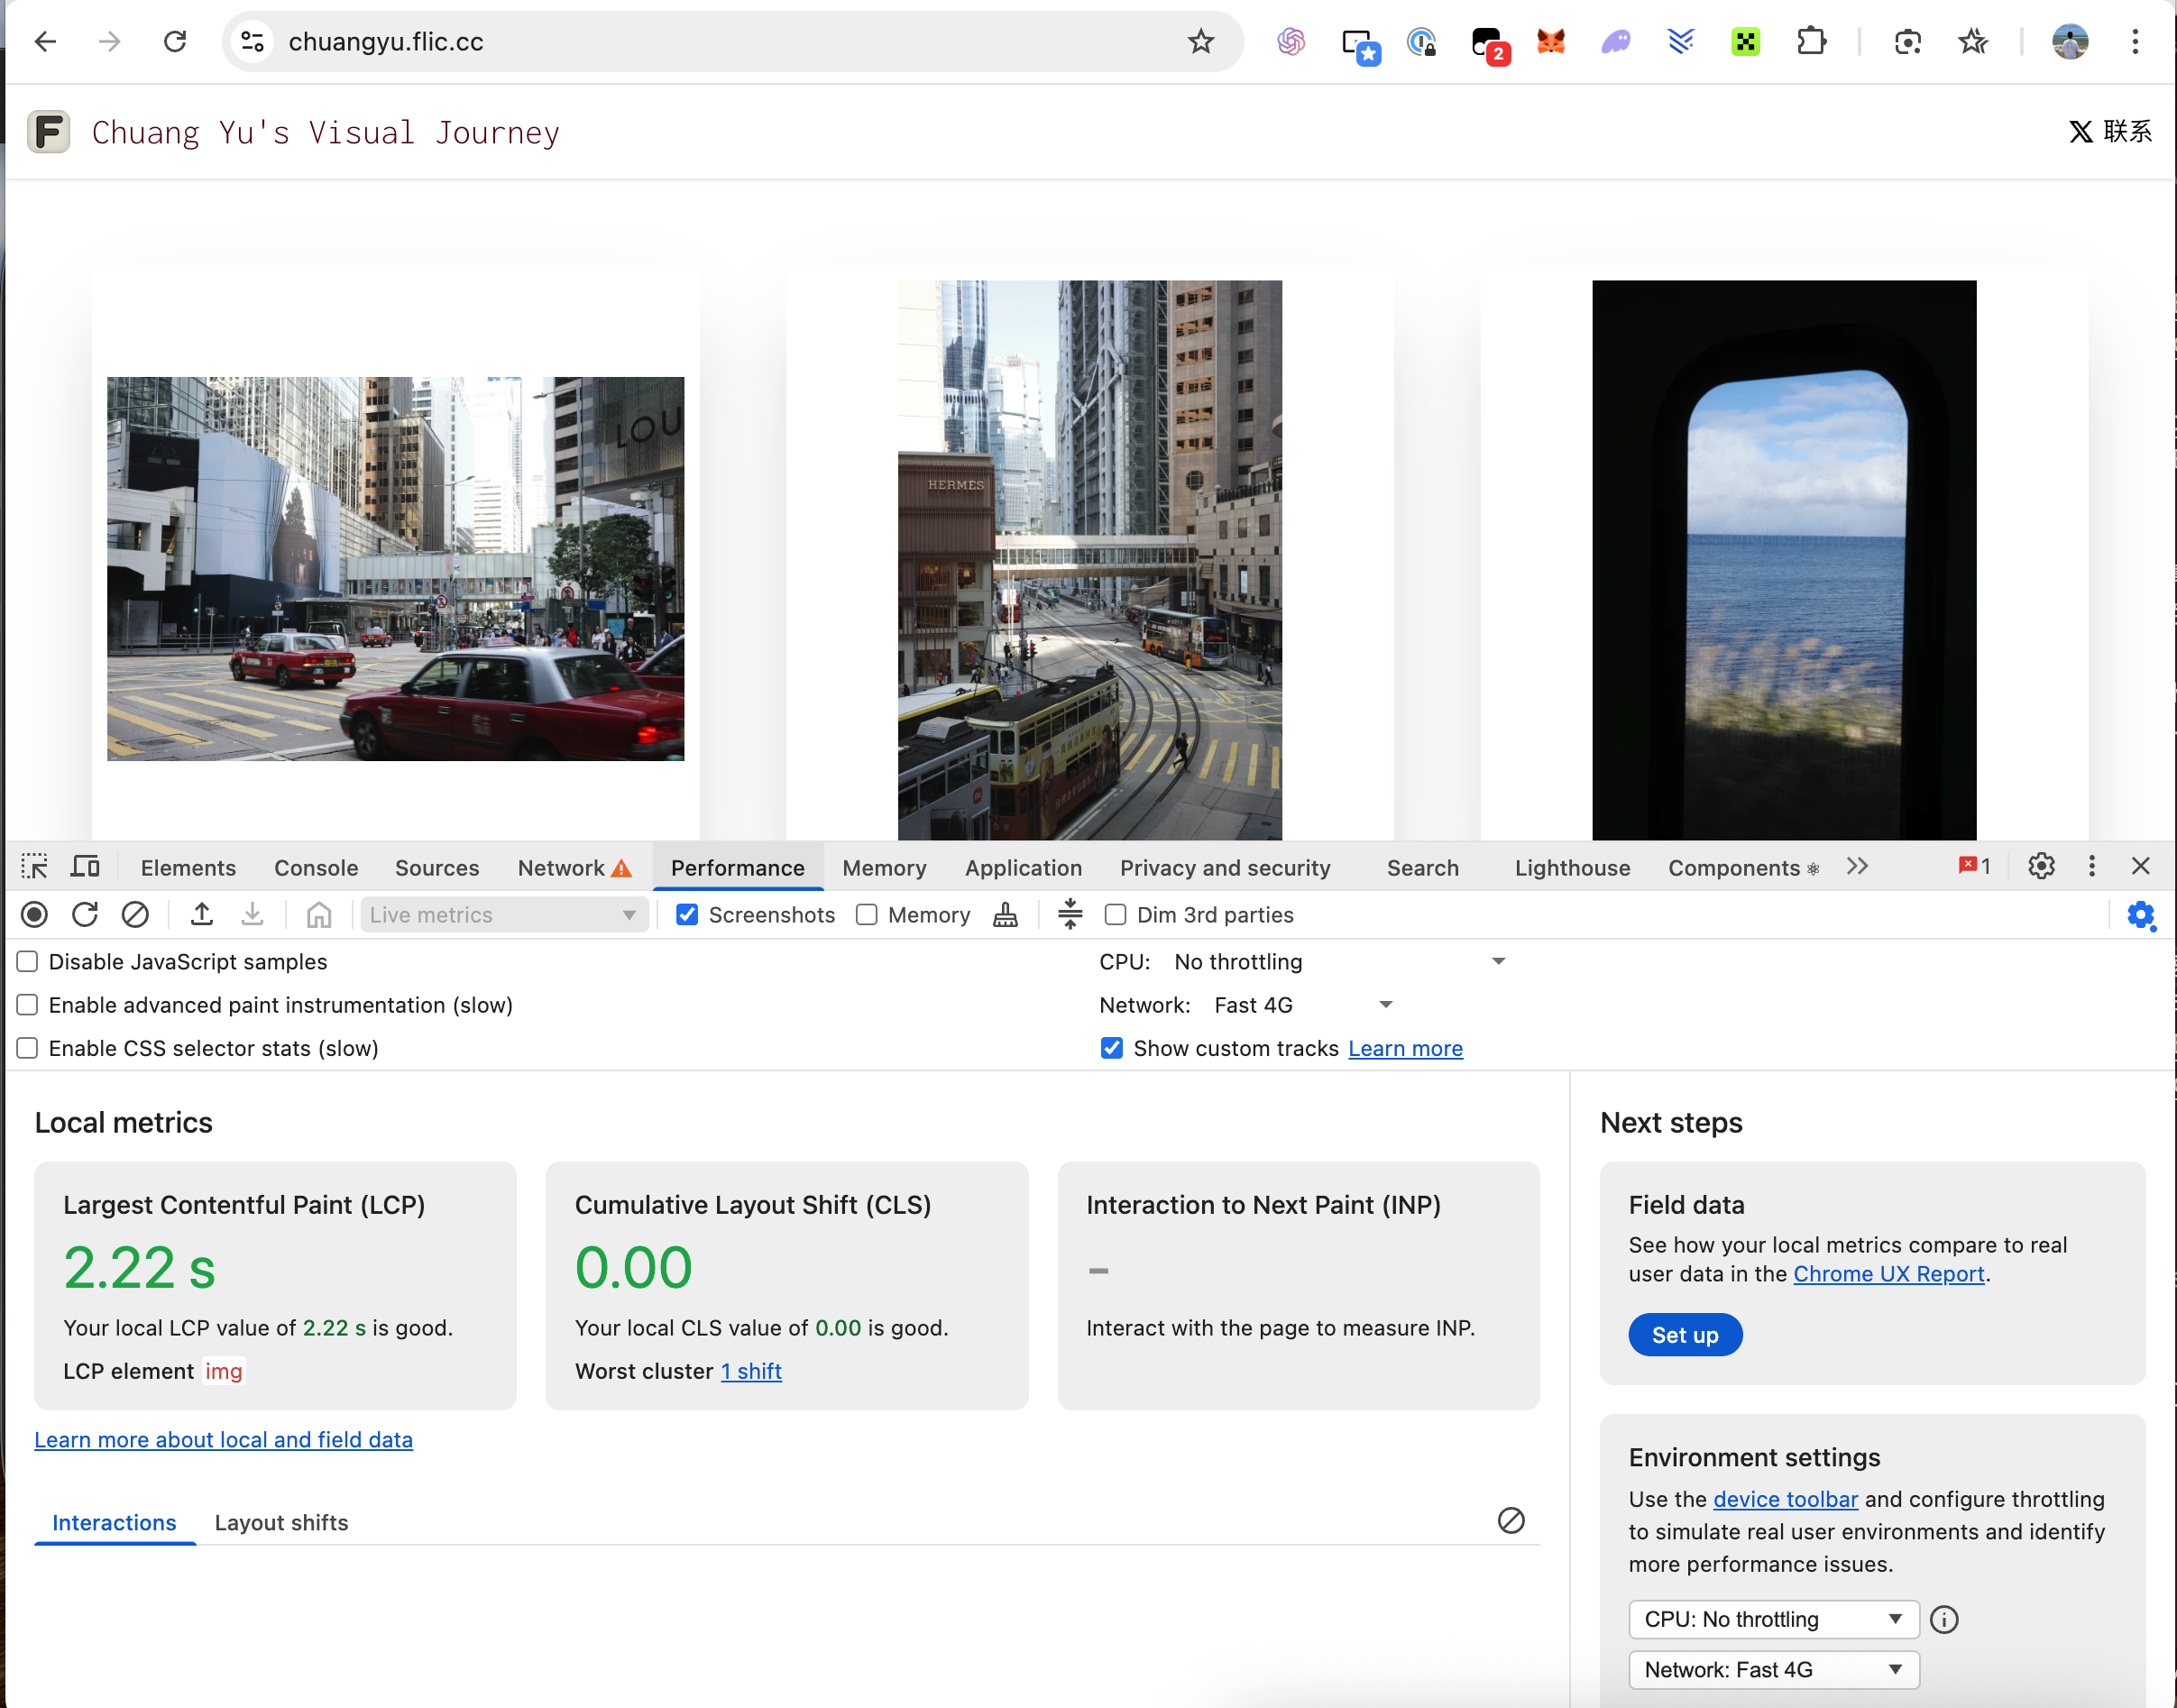The width and height of the screenshot is (2177, 1708).
Task: Open the Layout shifts tab
Action: tap(281, 1523)
